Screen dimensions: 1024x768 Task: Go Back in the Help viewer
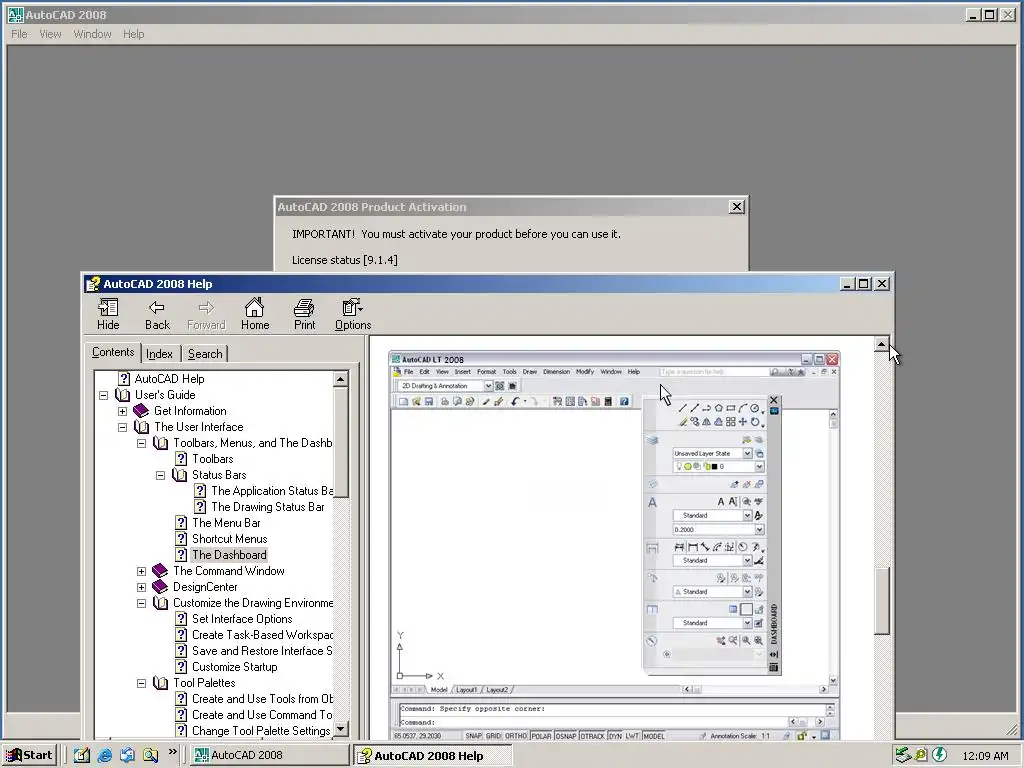tap(157, 314)
